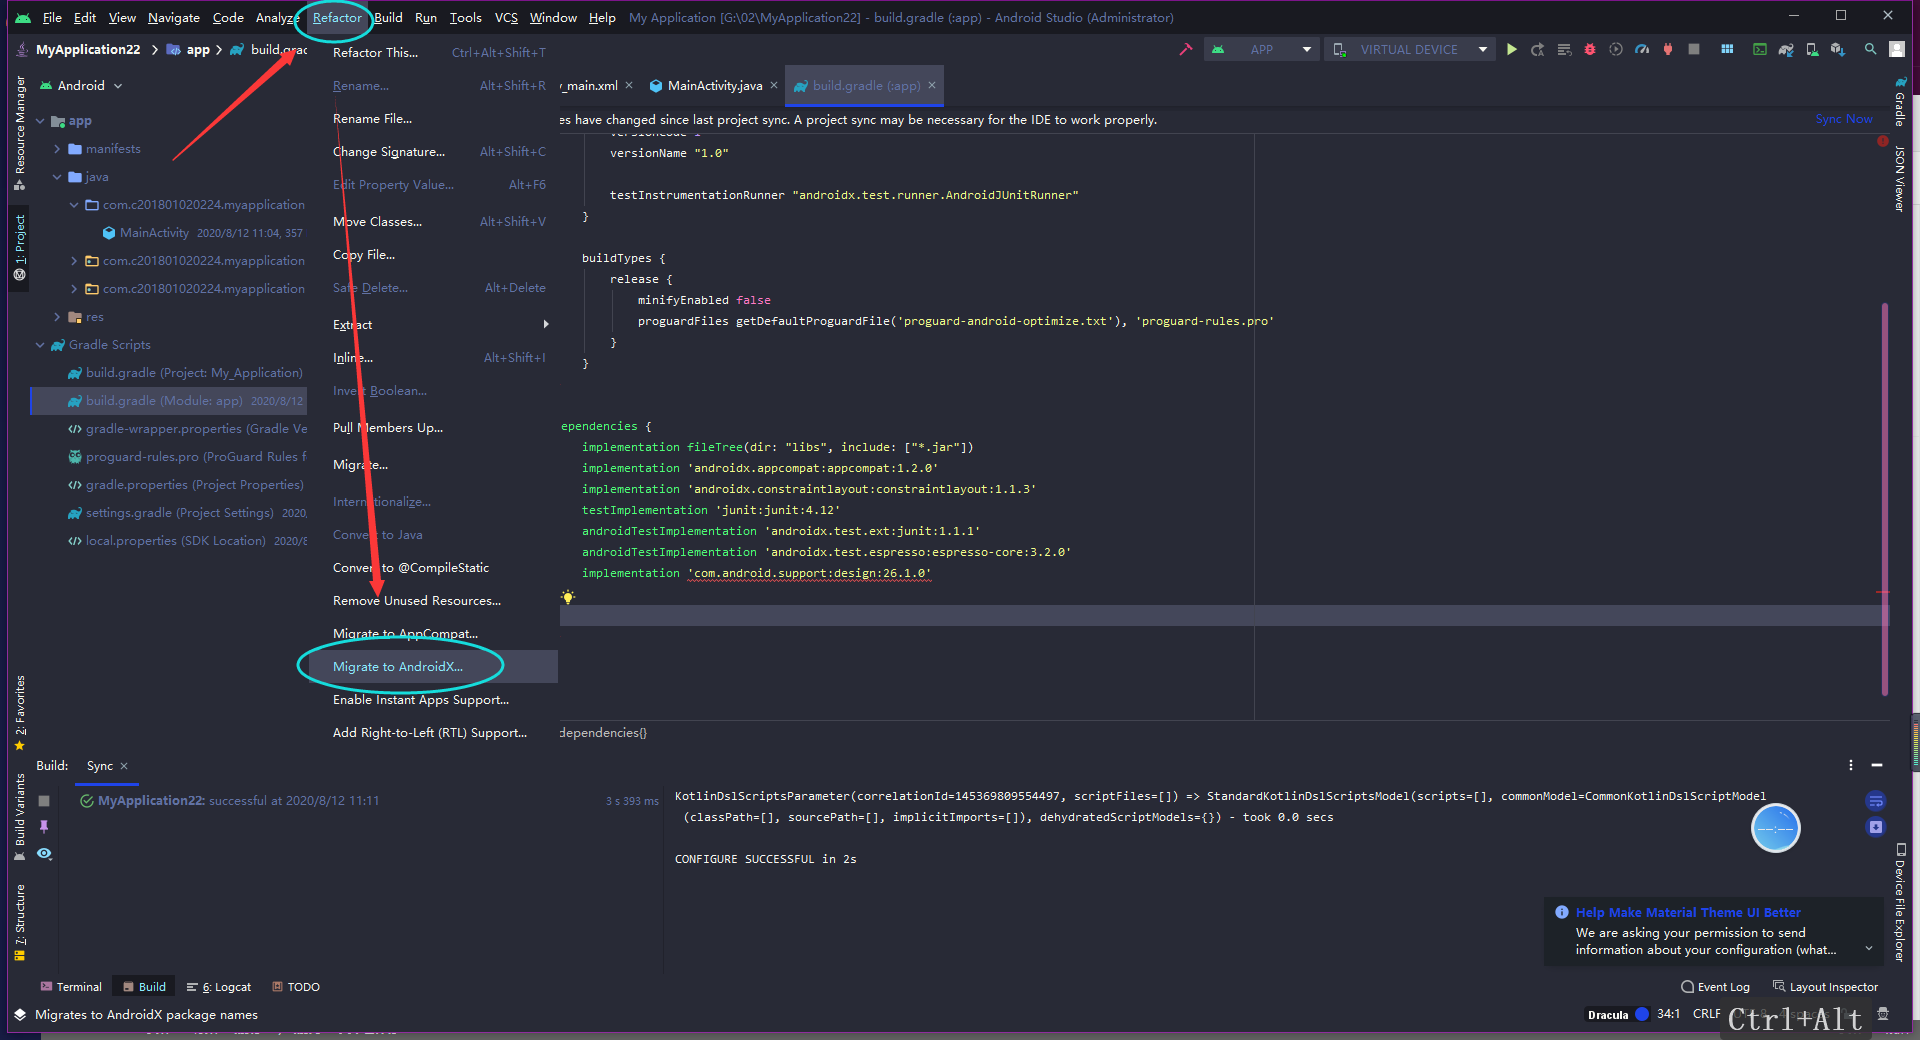Open the AVD Manager icon
Viewport: 1920px width, 1040px height.
click(x=1812, y=49)
